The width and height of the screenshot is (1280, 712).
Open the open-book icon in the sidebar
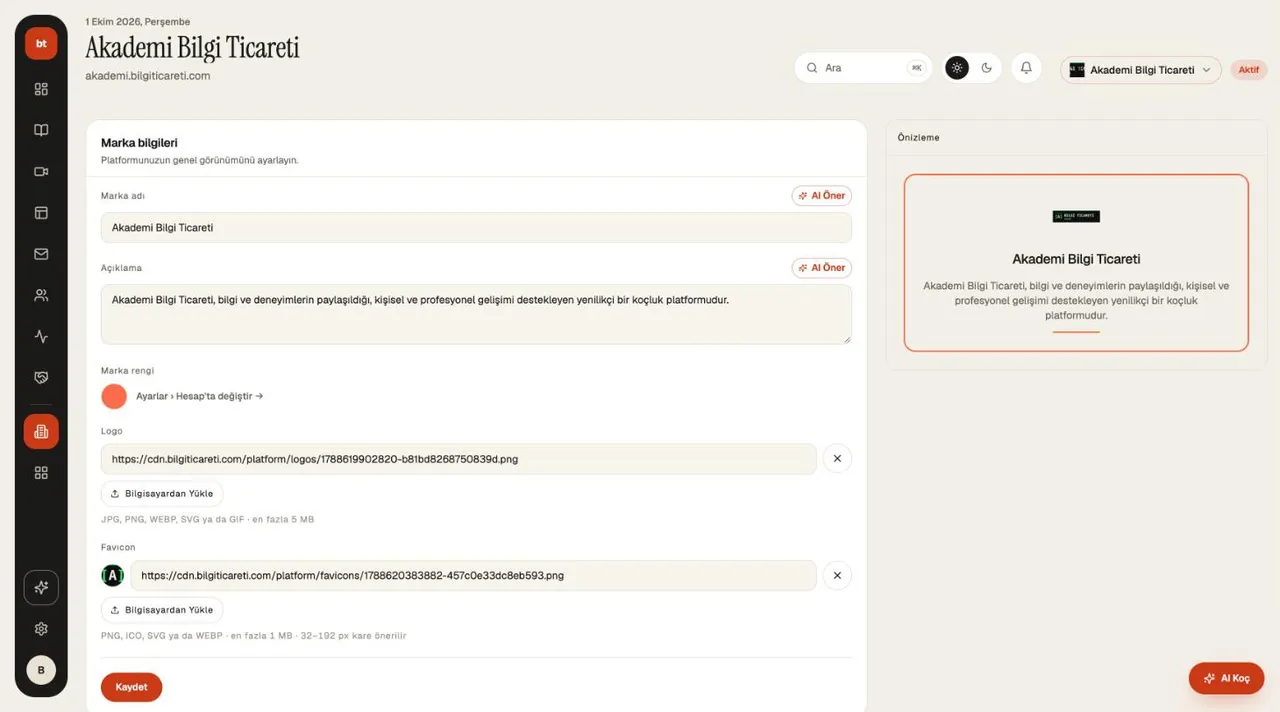[41, 130]
